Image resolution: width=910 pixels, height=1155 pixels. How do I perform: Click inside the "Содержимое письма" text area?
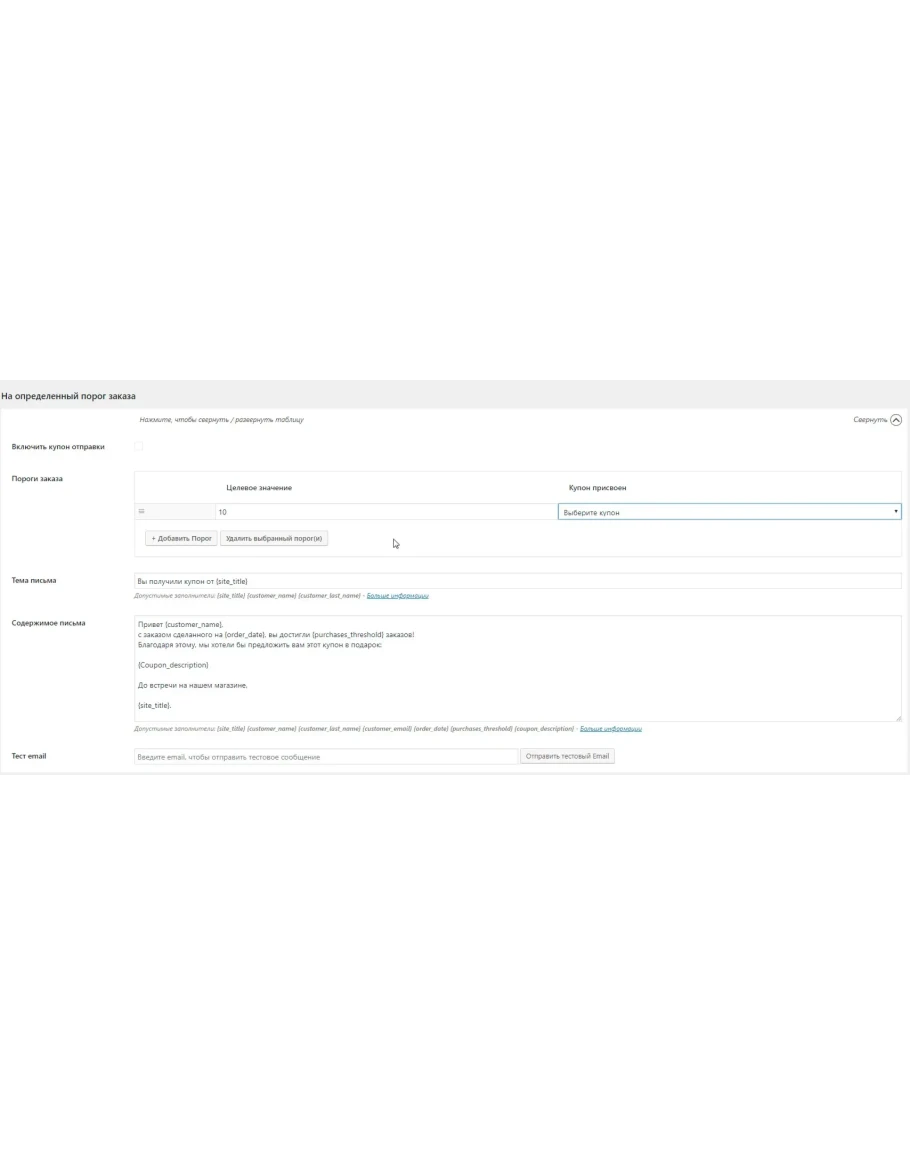click(517, 667)
